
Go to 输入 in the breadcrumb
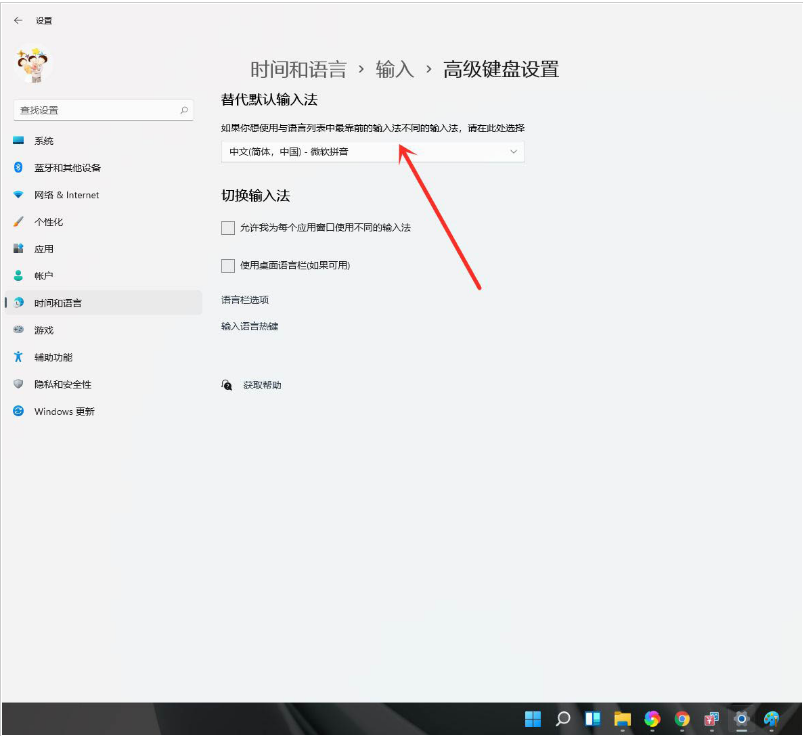coord(394,69)
